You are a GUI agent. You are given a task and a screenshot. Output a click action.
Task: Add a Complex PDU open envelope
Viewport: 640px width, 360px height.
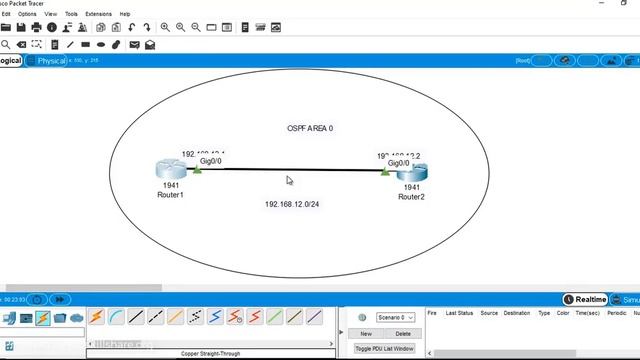(150, 44)
